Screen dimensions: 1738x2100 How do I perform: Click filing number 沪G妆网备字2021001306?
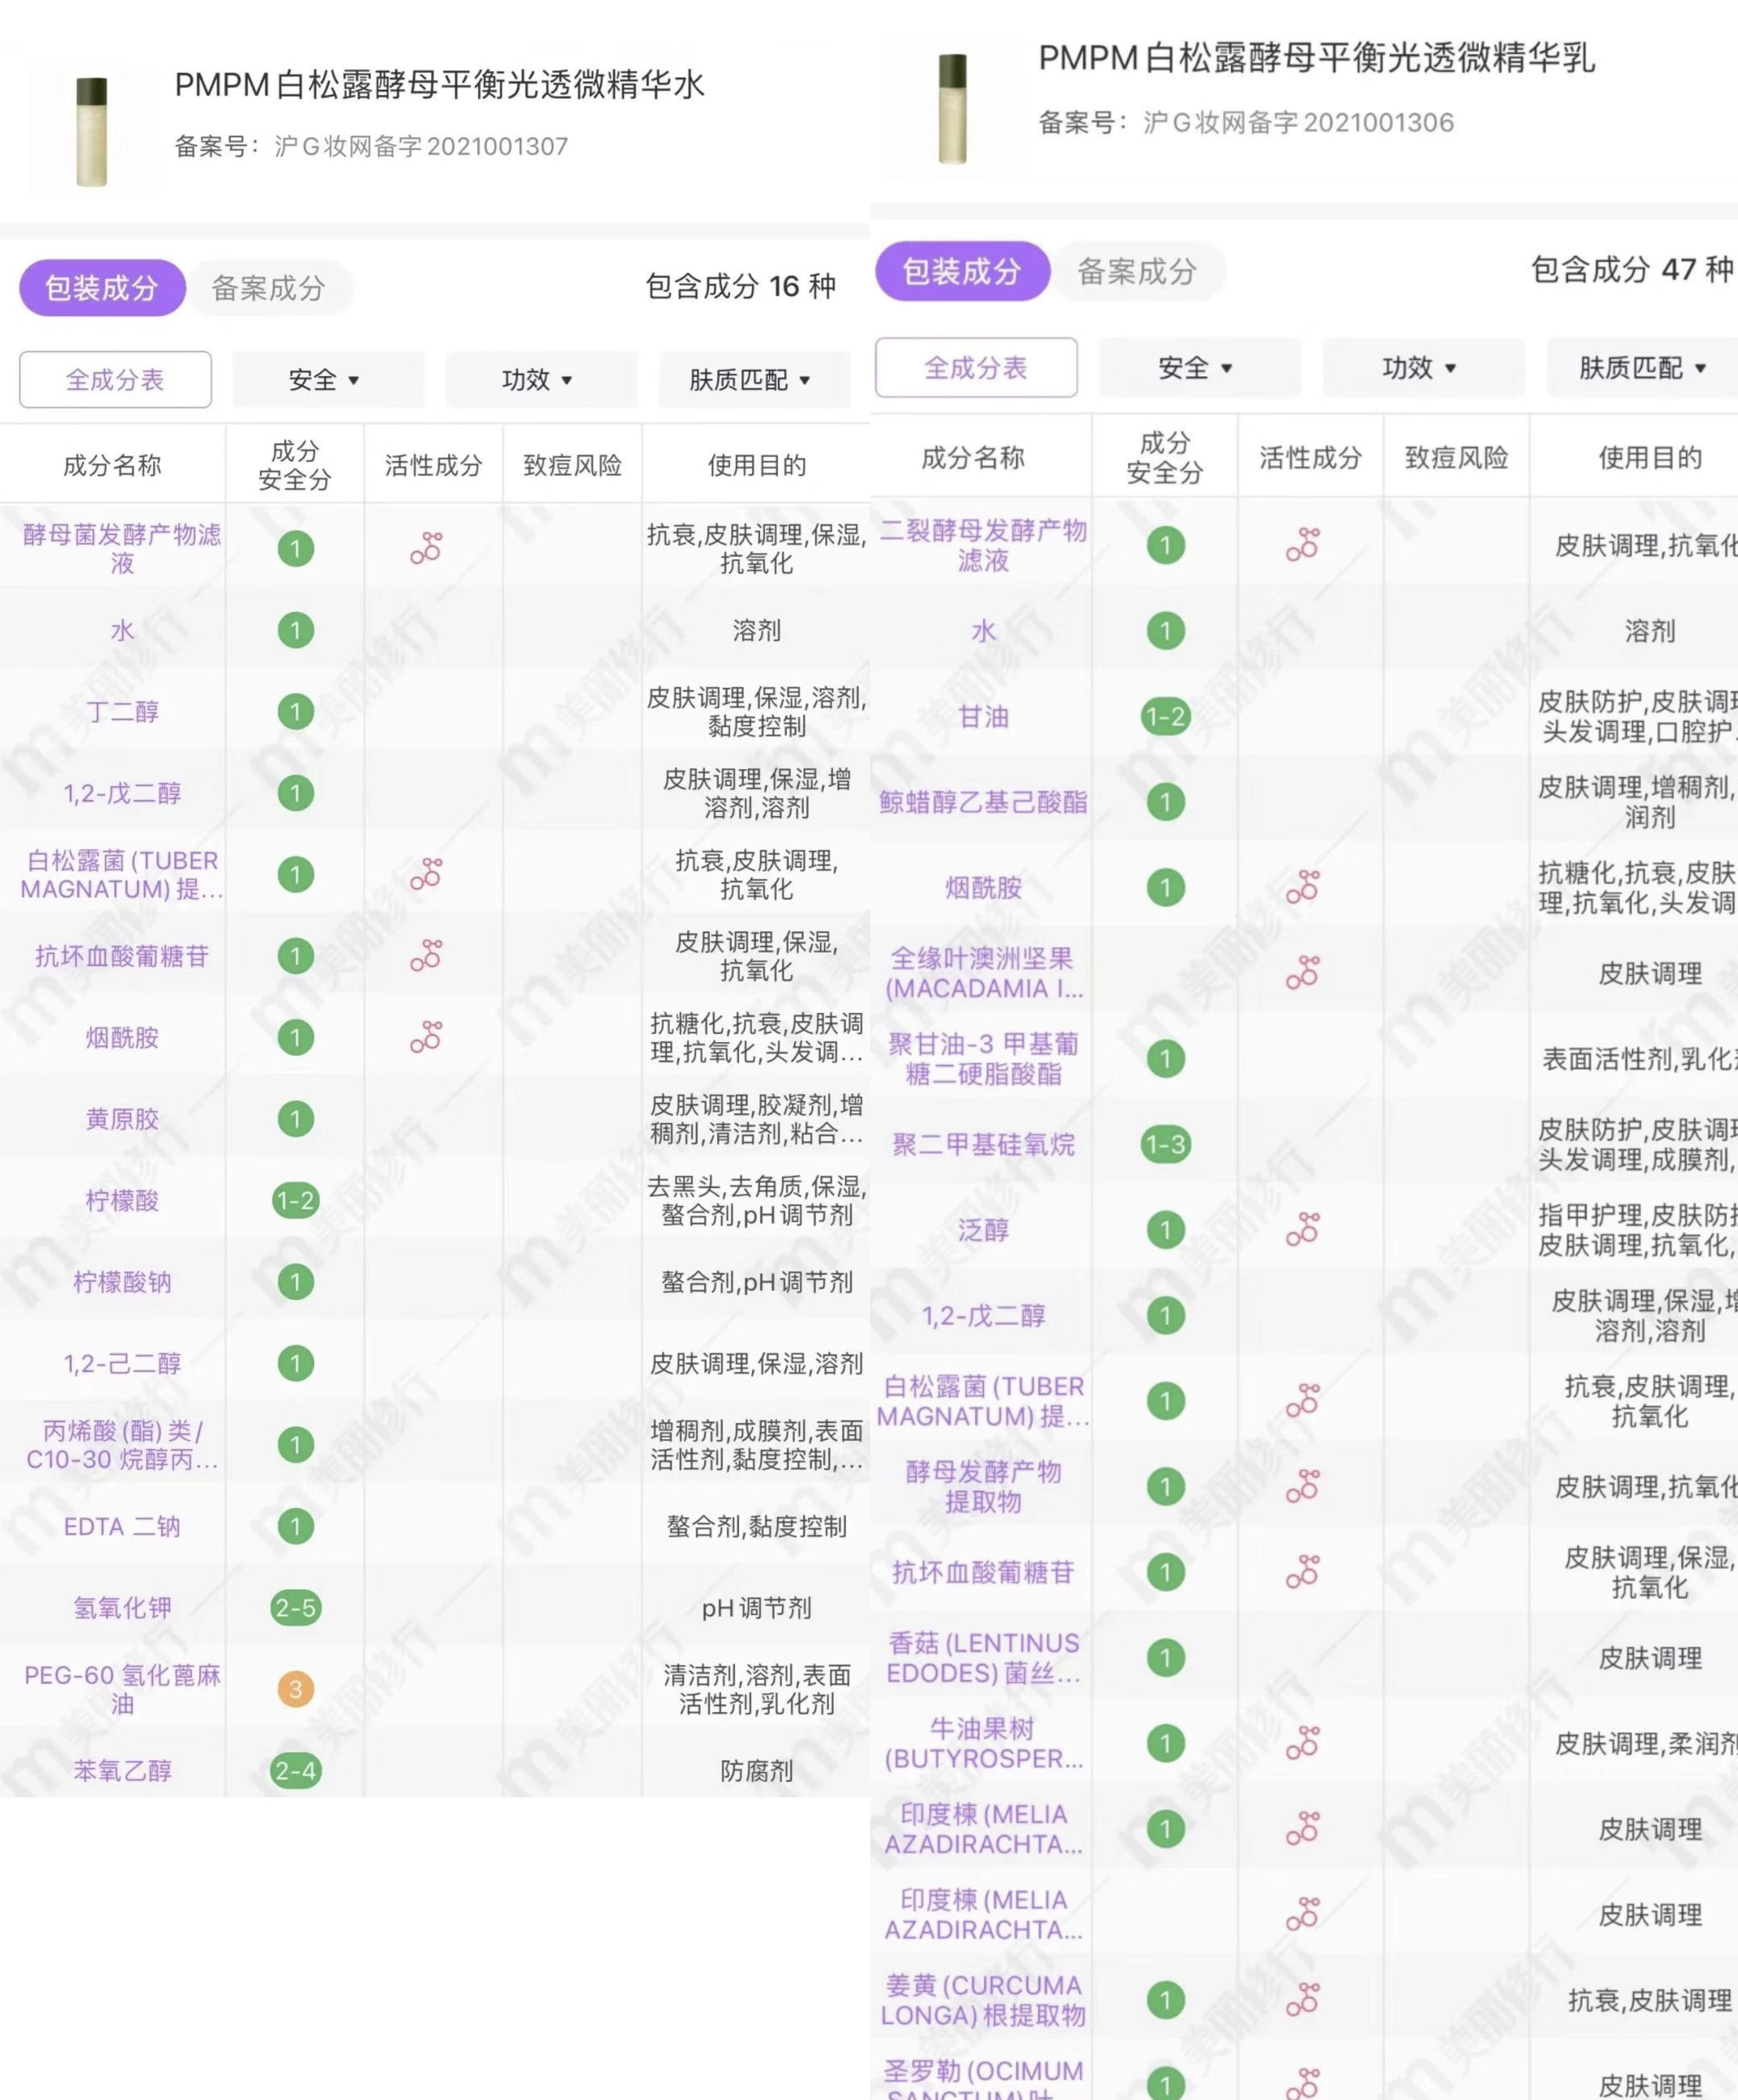[x=1298, y=123]
